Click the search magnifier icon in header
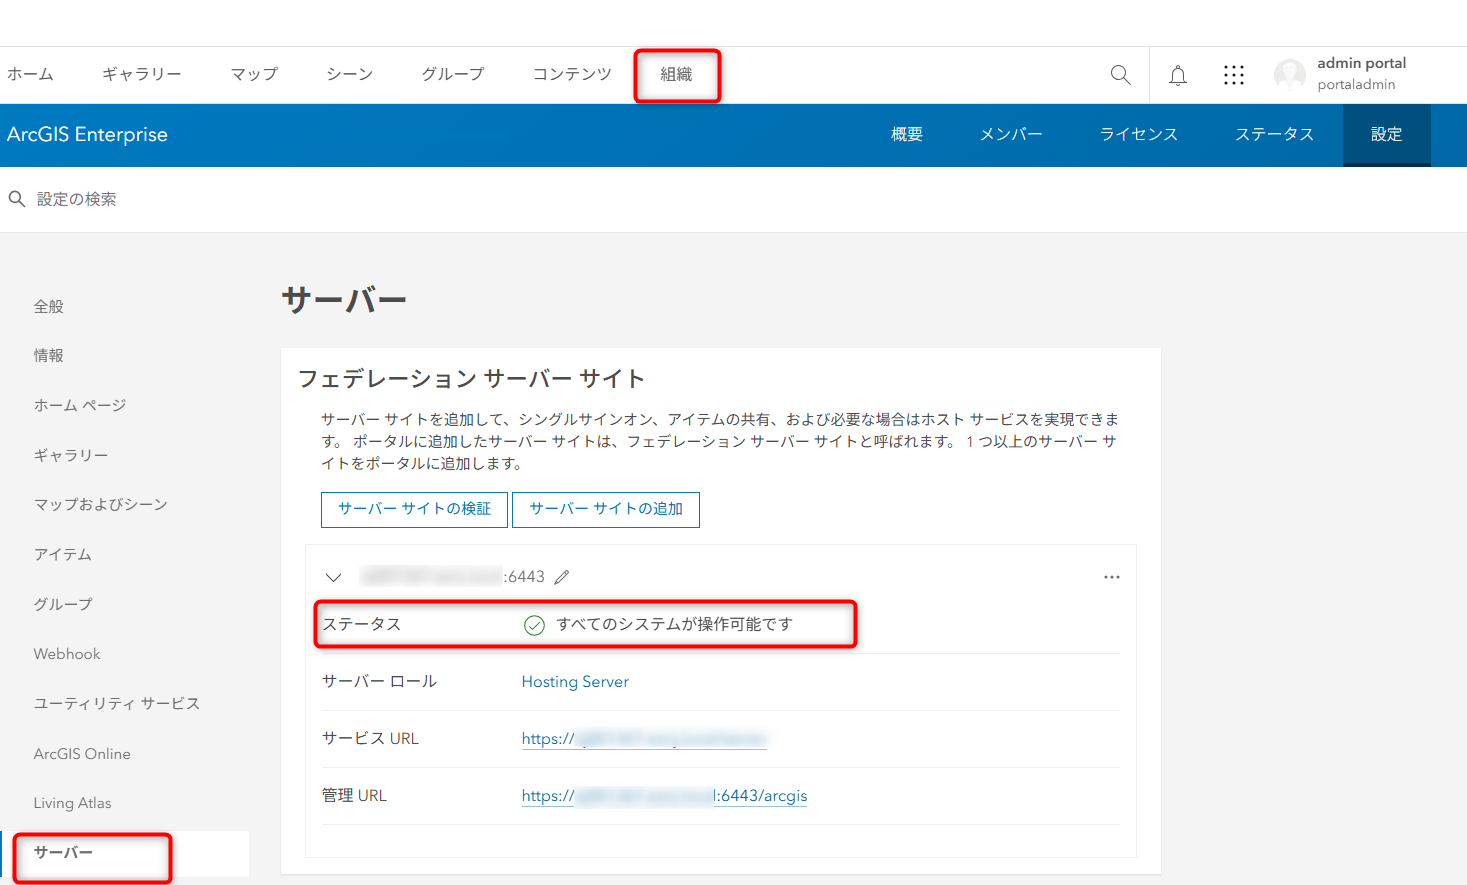 click(1120, 75)
